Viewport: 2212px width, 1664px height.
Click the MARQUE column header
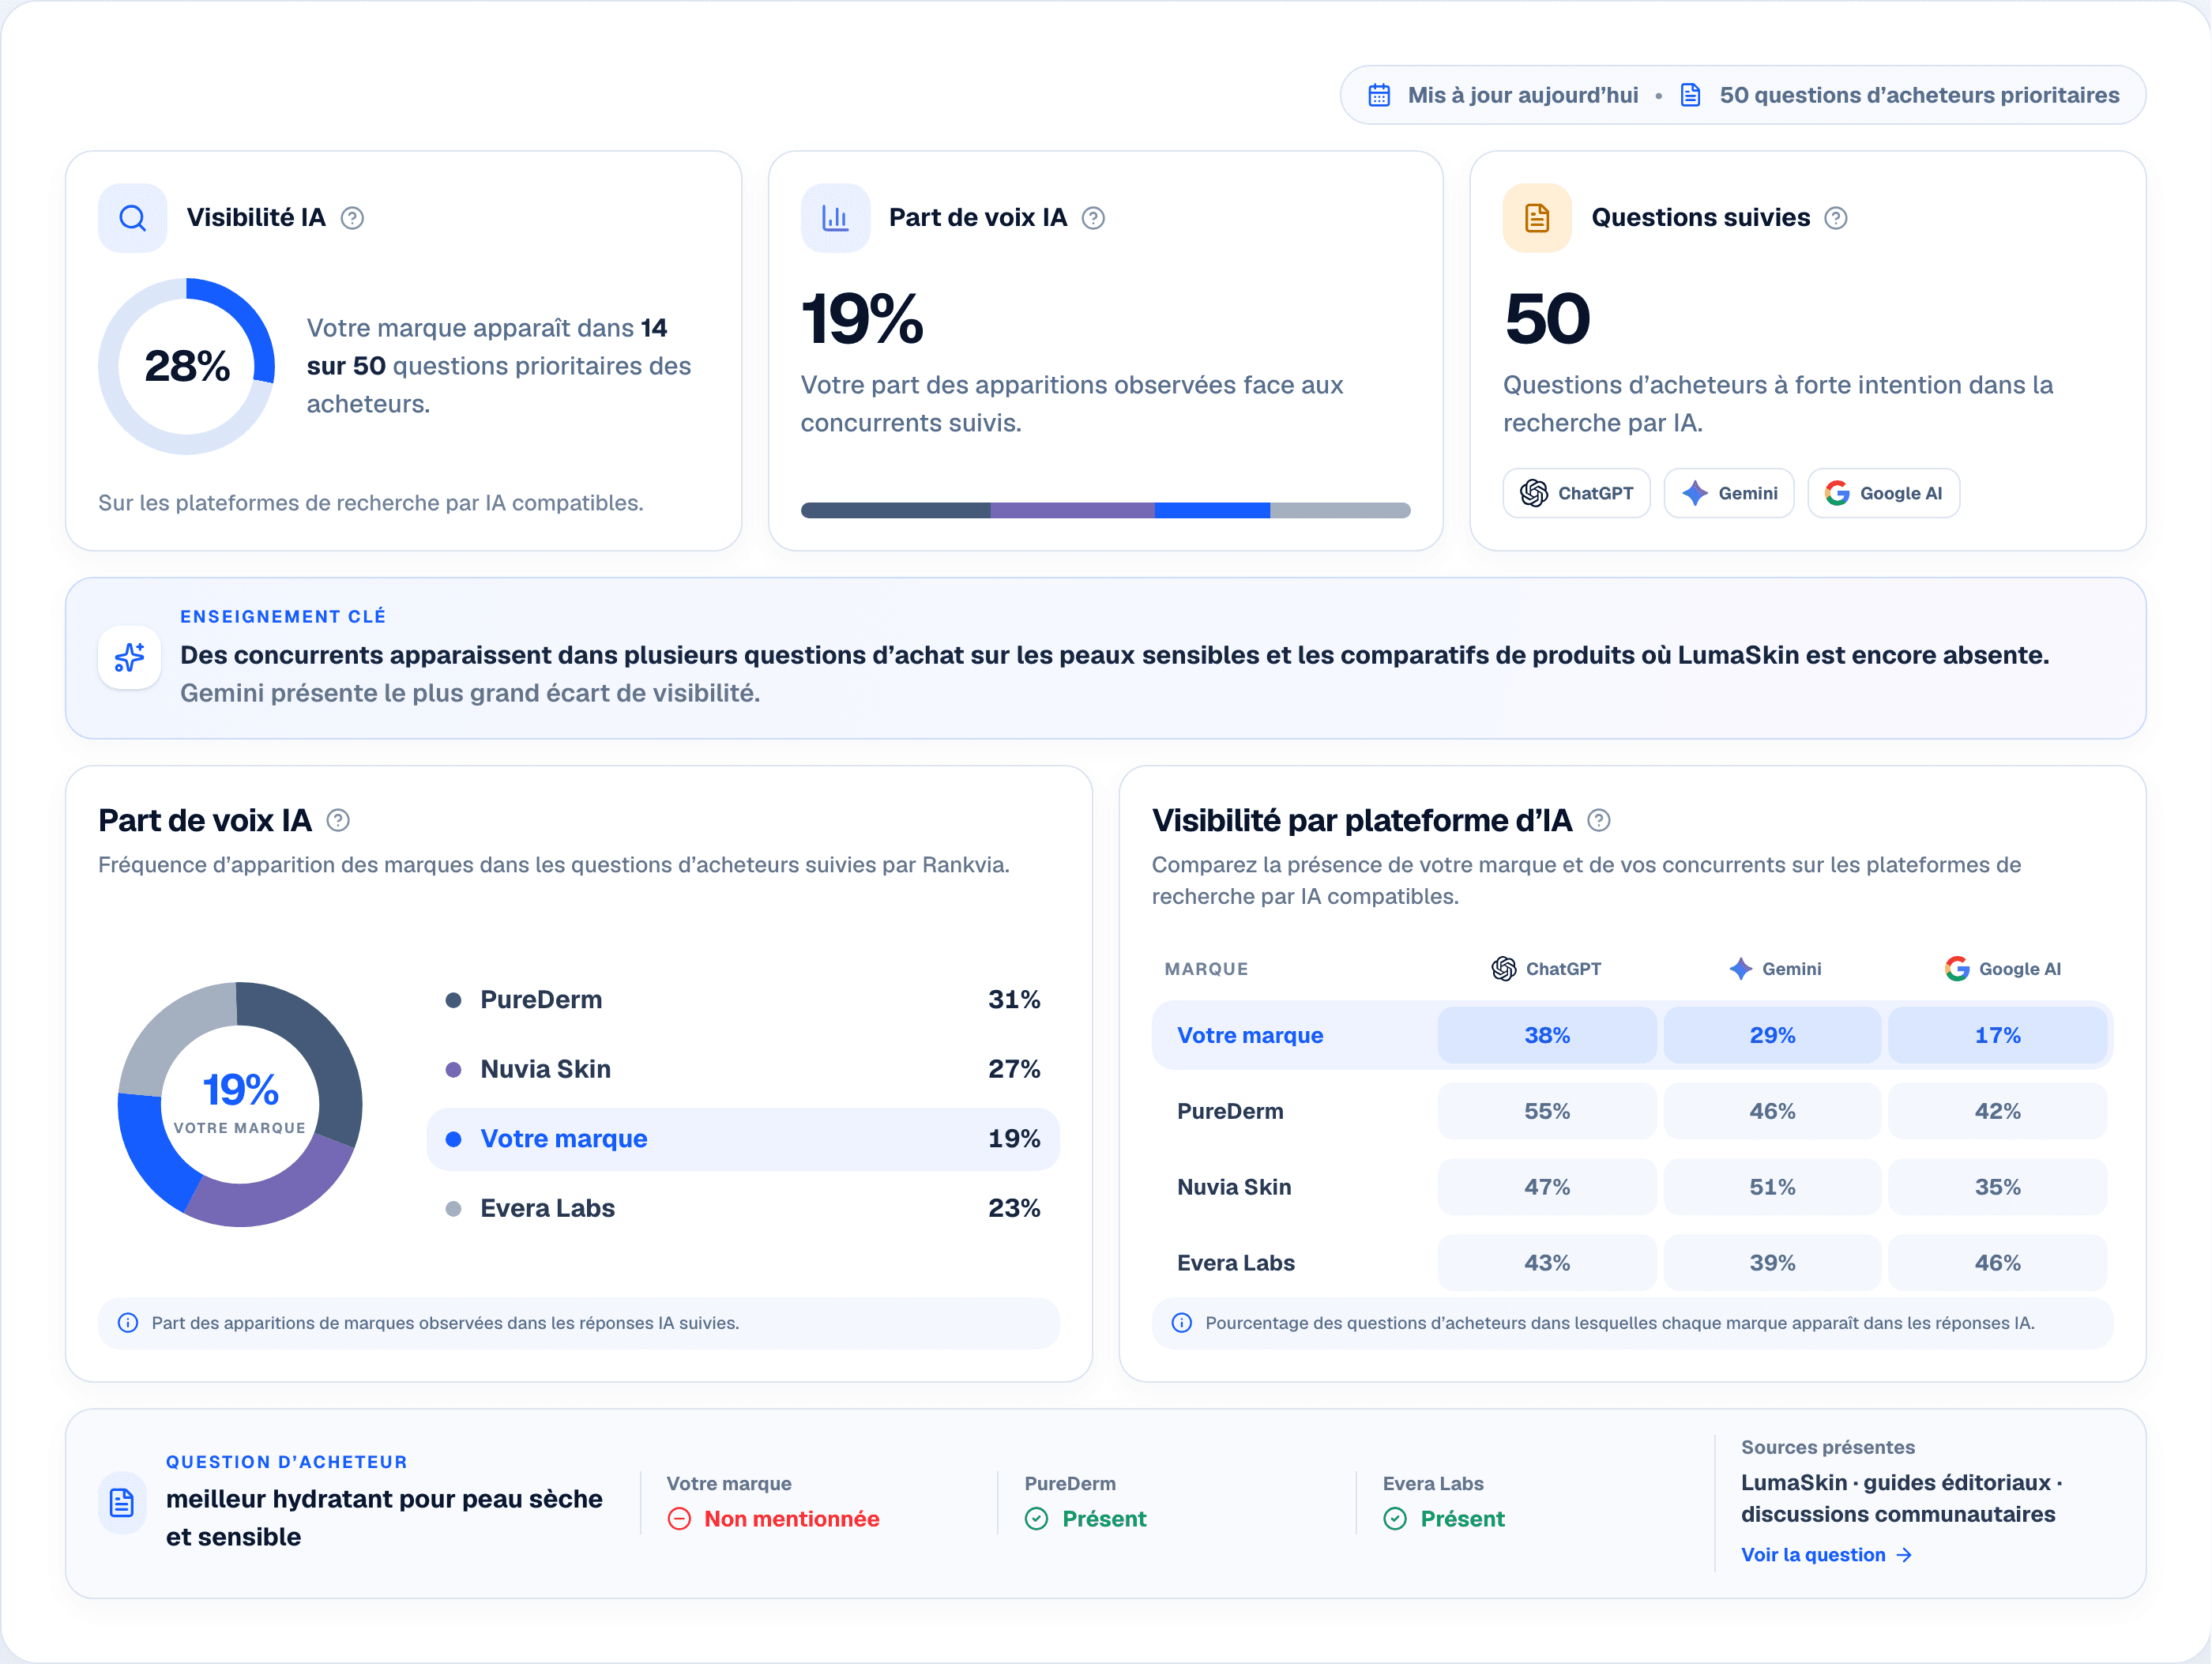(1206, 969)
